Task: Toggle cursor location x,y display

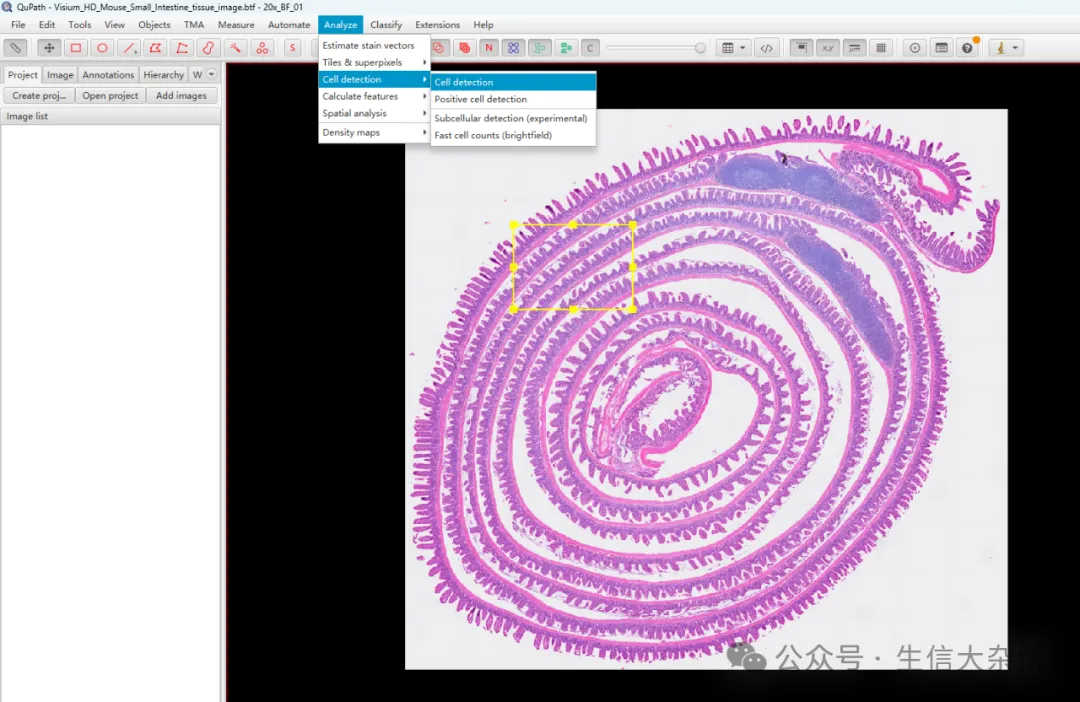Action: [x=827, y=48]
